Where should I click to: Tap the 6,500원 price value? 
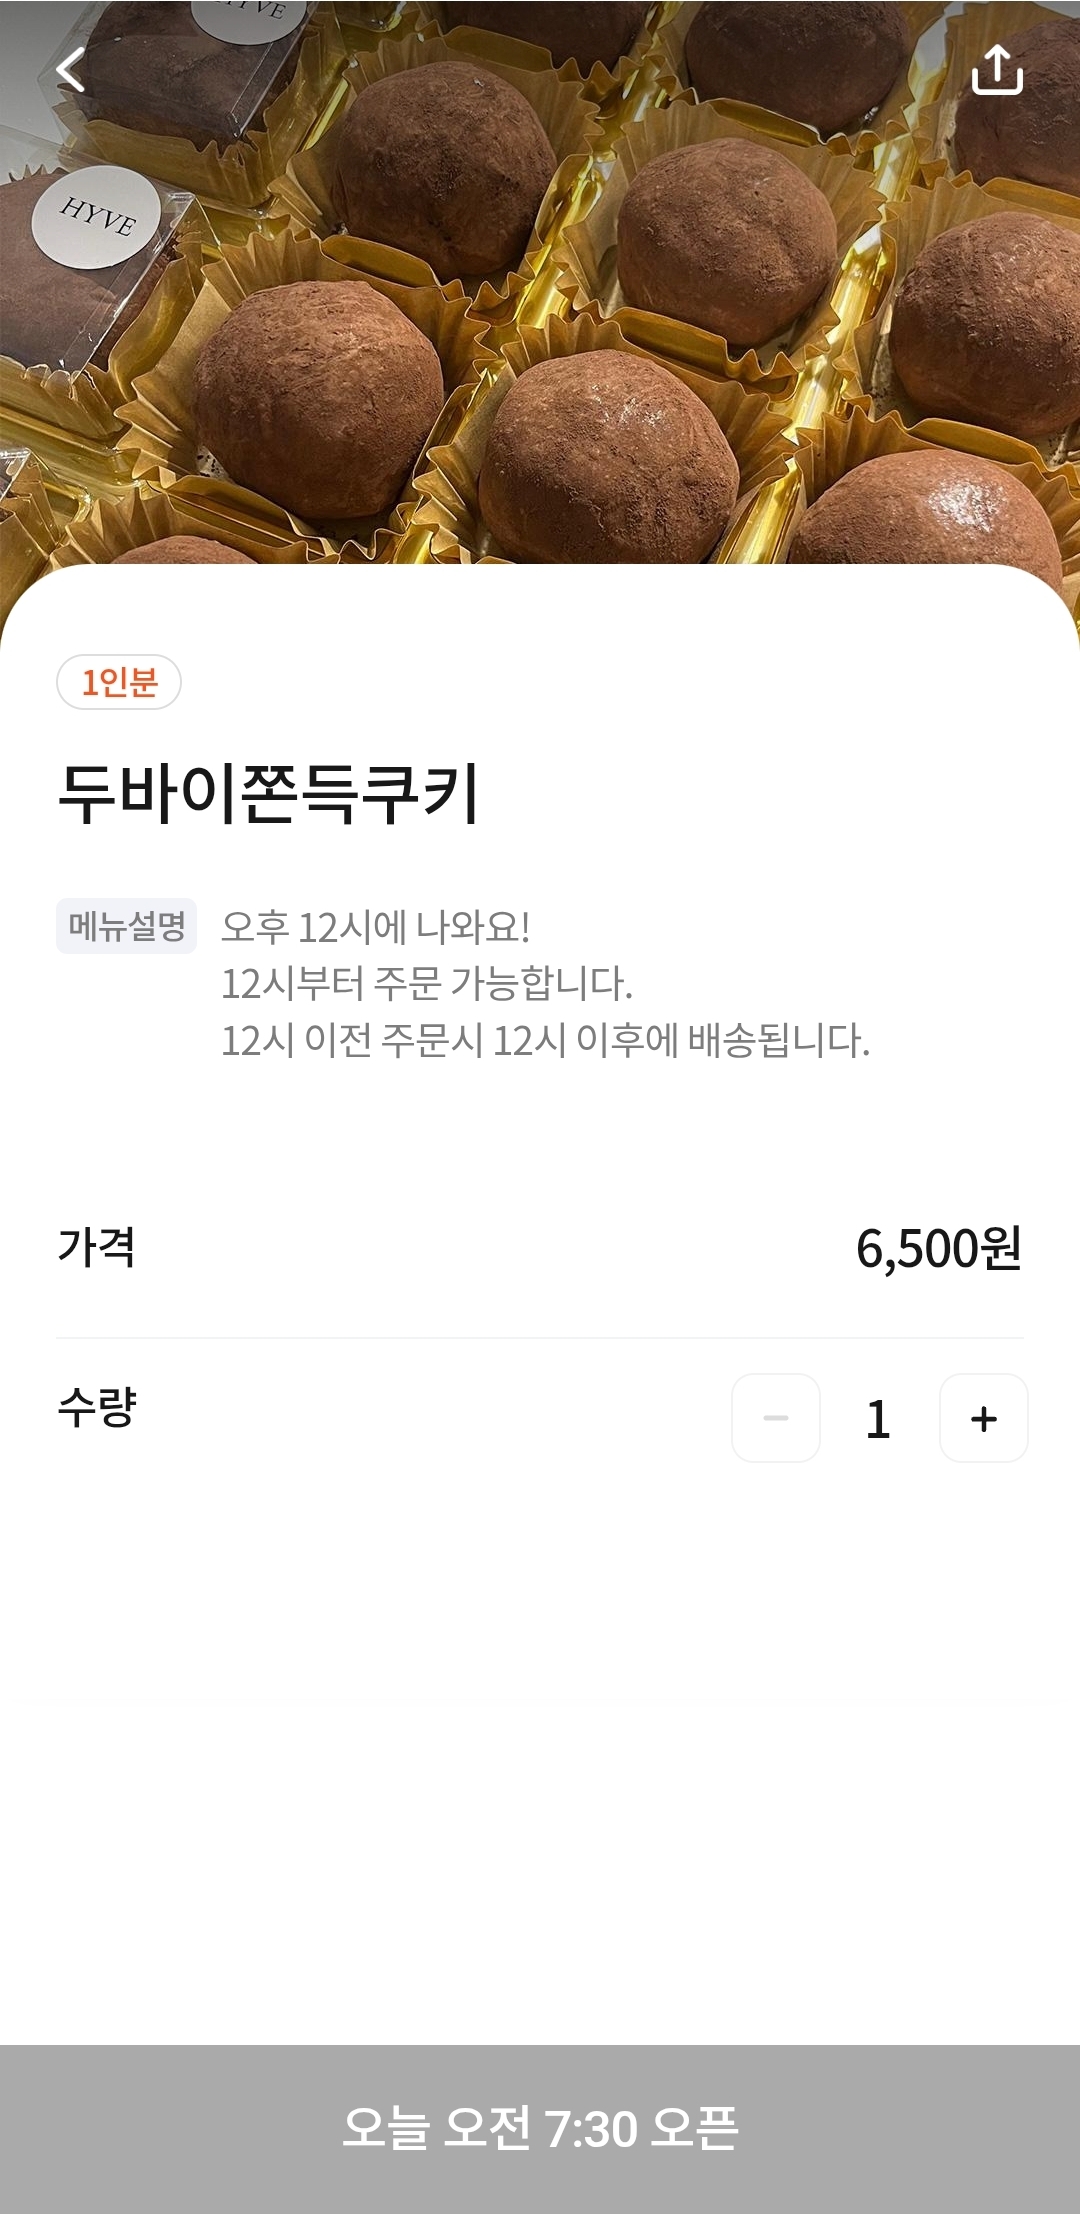(938, 1248)
